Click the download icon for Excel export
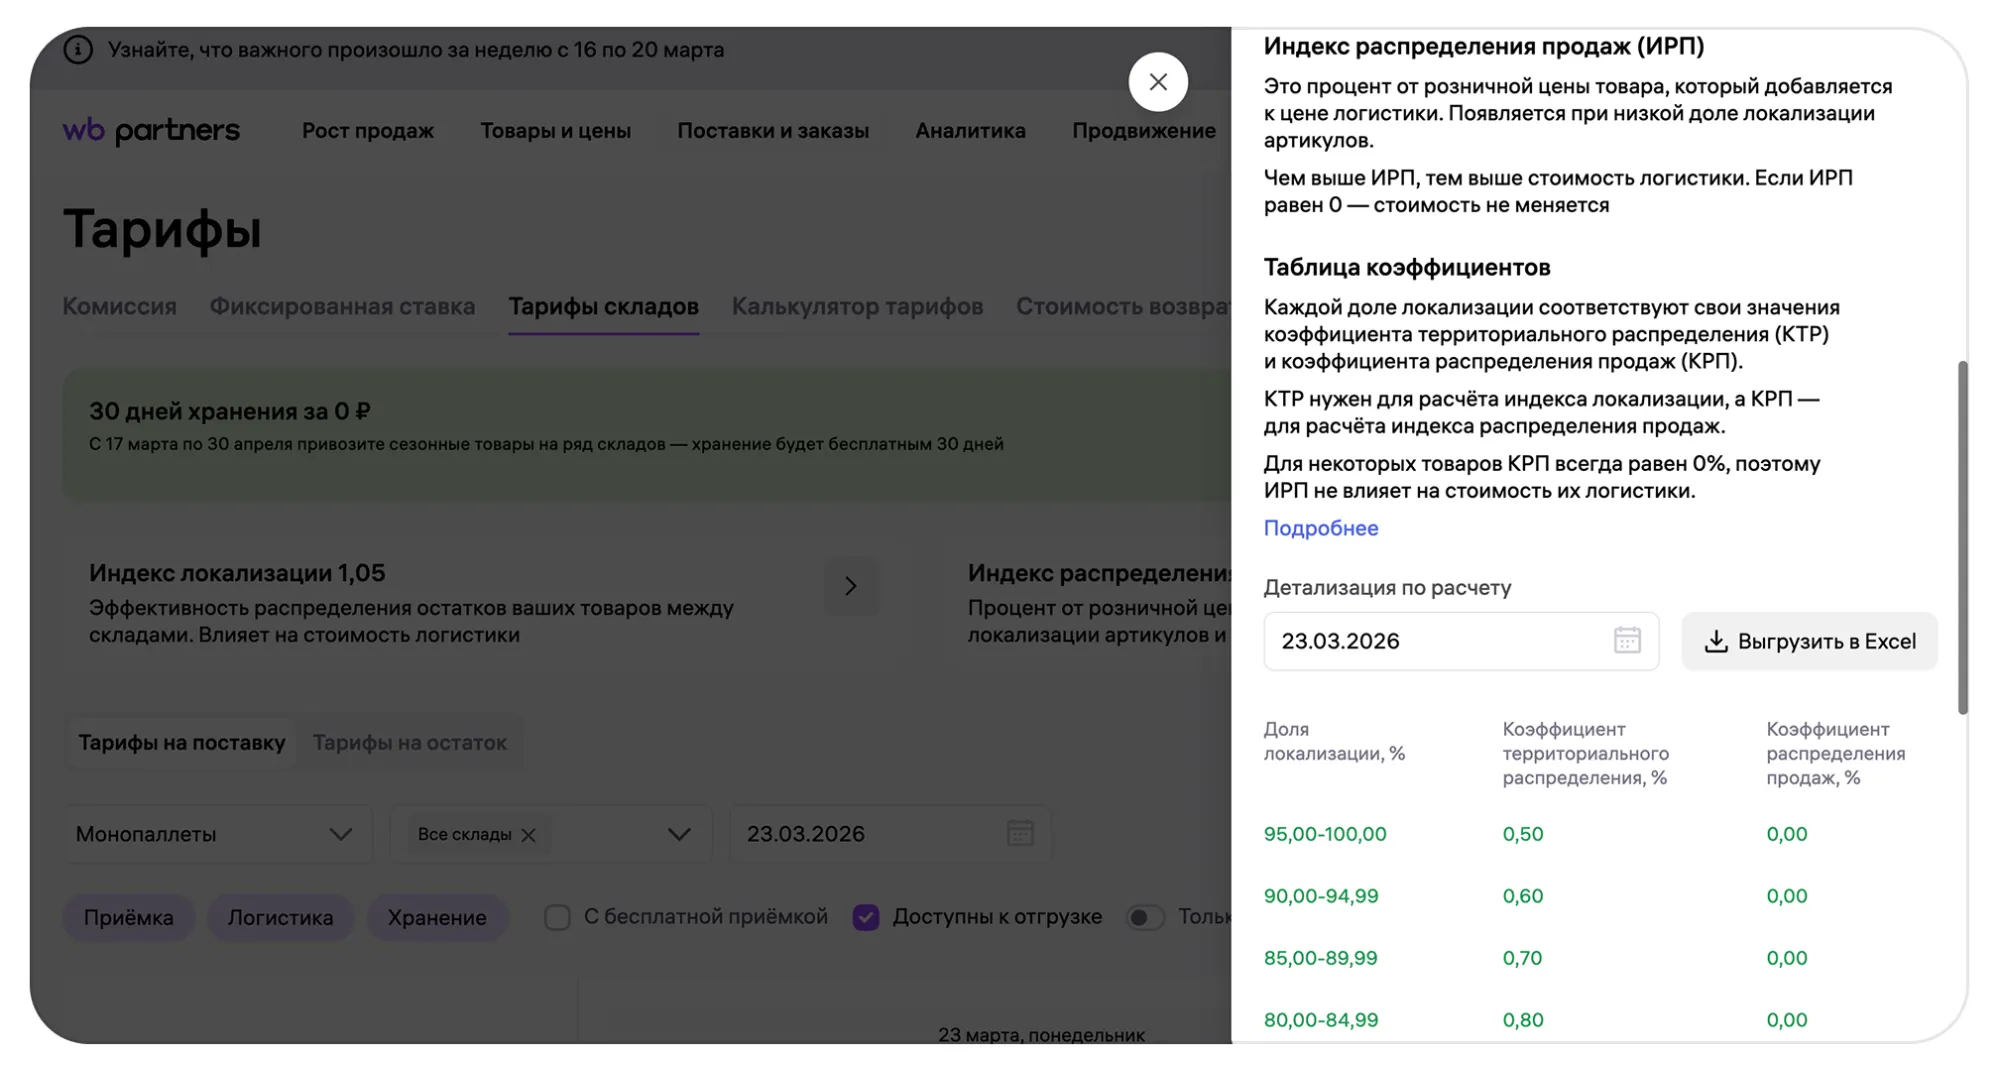The height and width of the screenshot is (1071, 1999). click(x=1715, y=641)
